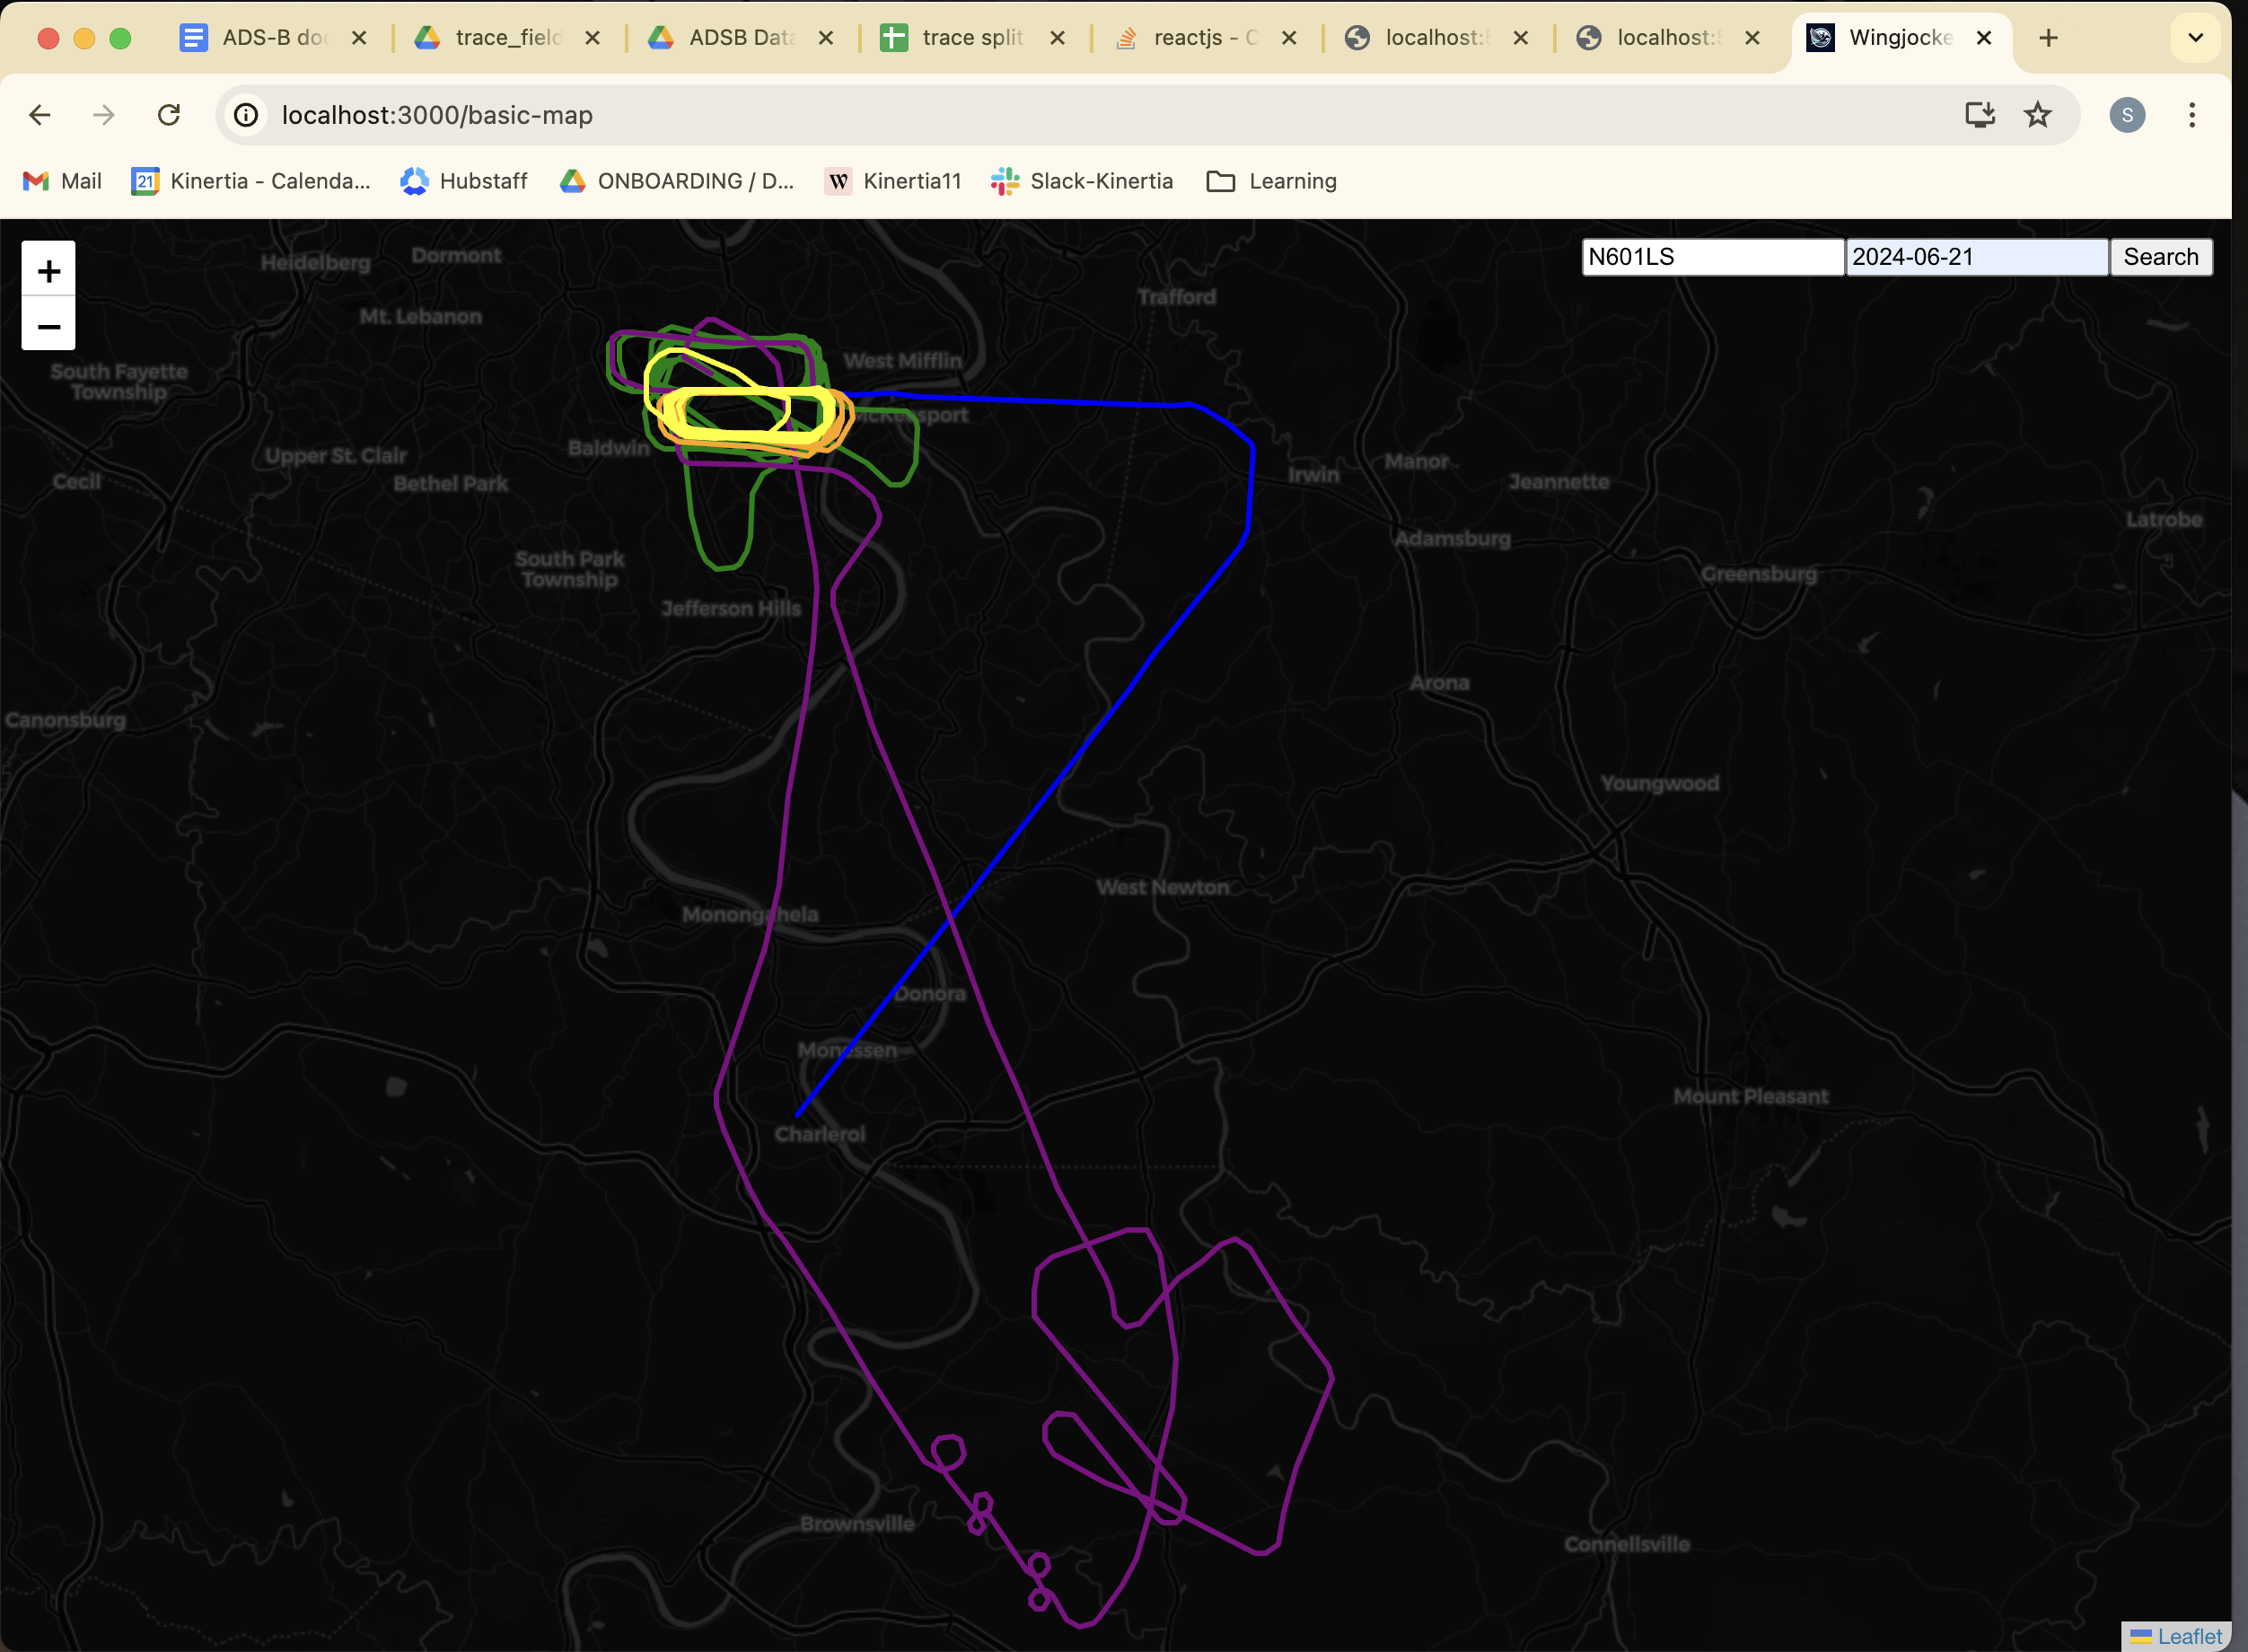Click the address bar URL
Viewport: 2248px width, 1652px height.
[x=437, y=115]
